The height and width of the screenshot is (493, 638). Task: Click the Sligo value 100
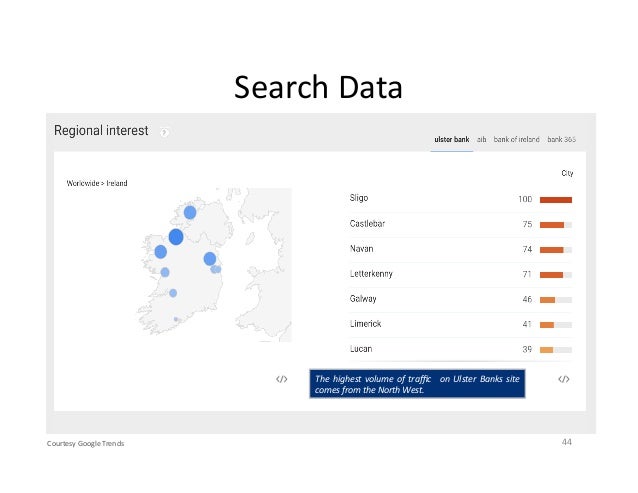[525, 199]
